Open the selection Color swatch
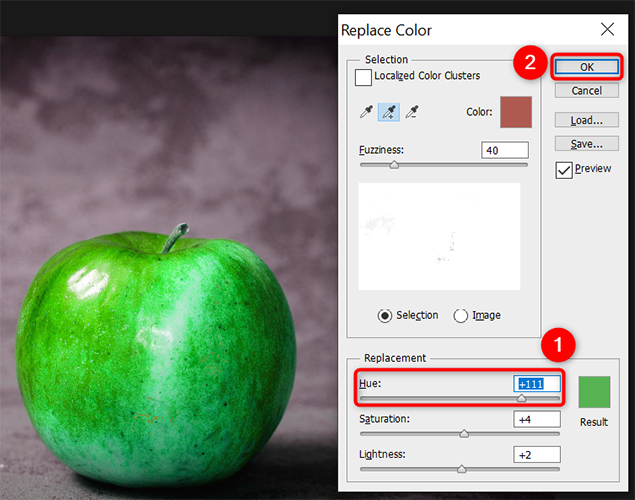 click(x=516, y=112)
